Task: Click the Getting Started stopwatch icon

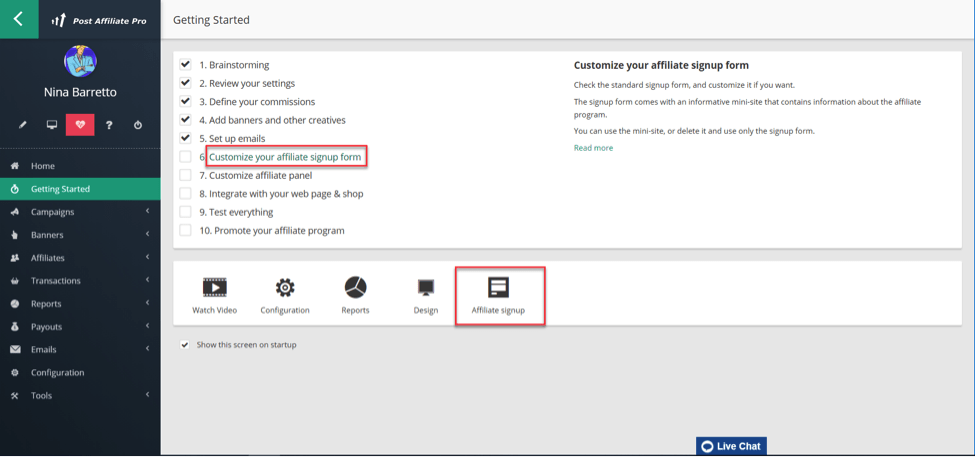Action: click(x=16, y=189)
